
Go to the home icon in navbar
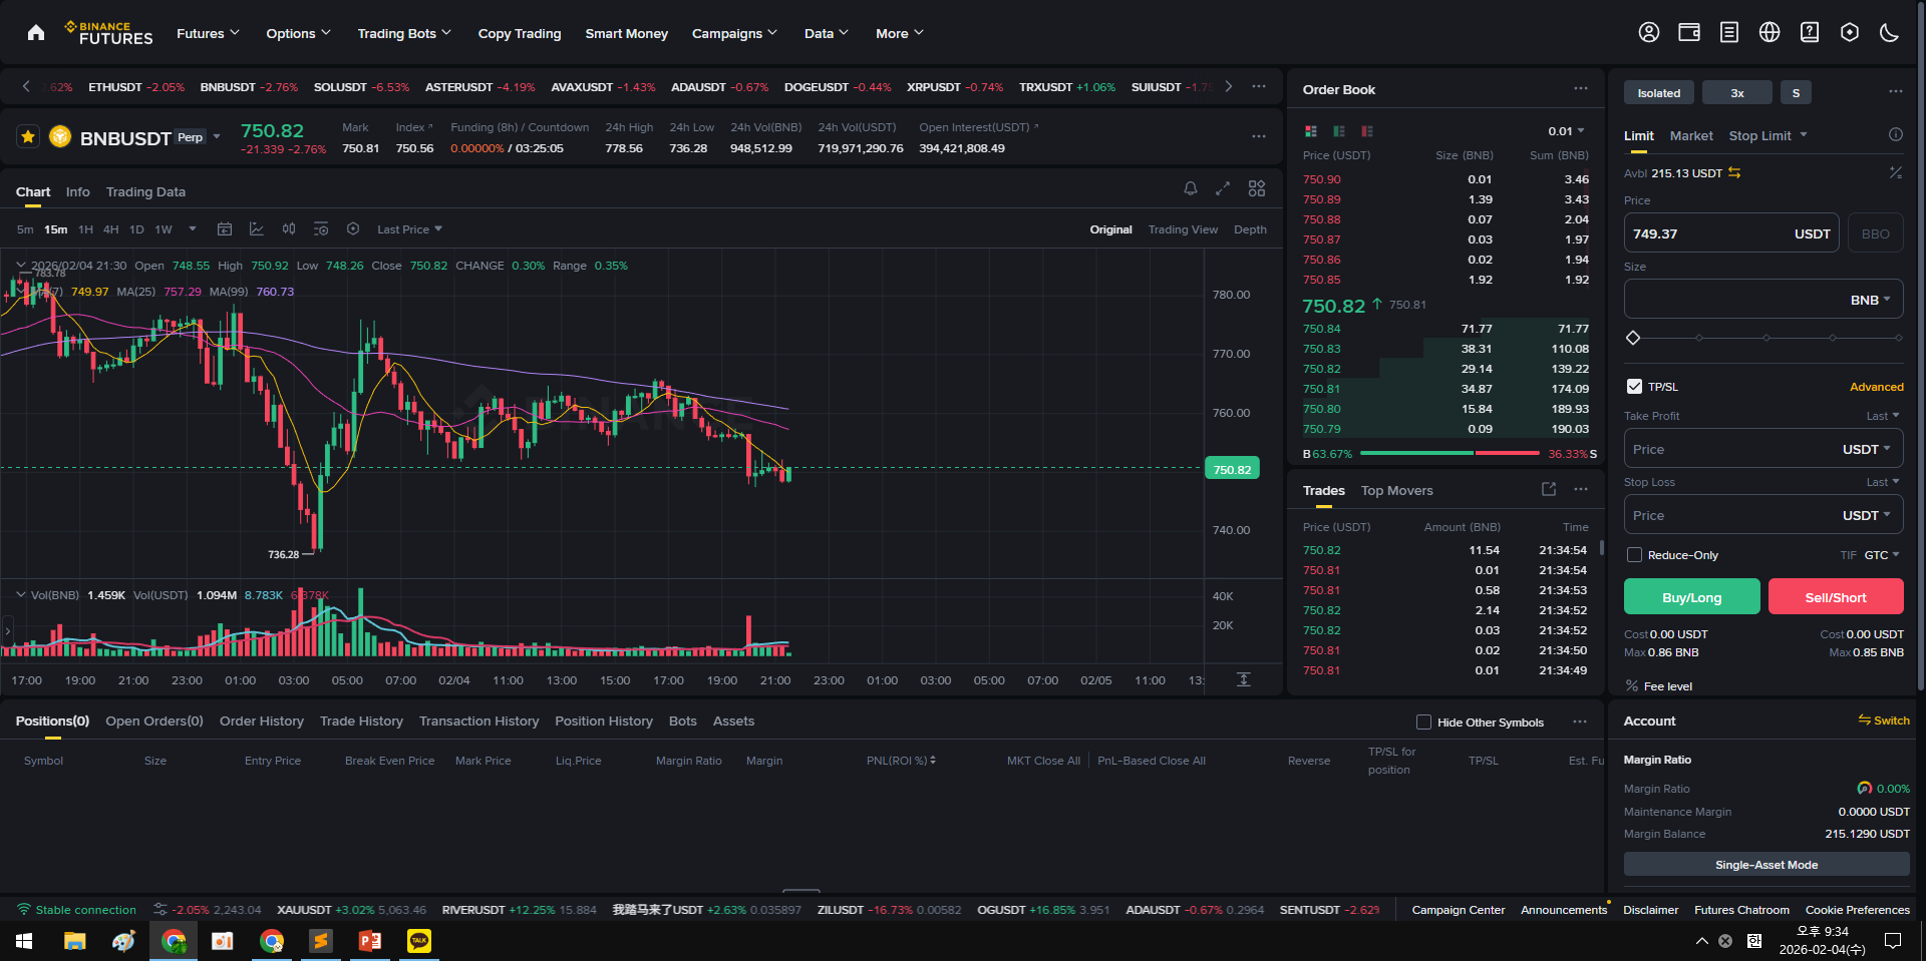point(36,33)
